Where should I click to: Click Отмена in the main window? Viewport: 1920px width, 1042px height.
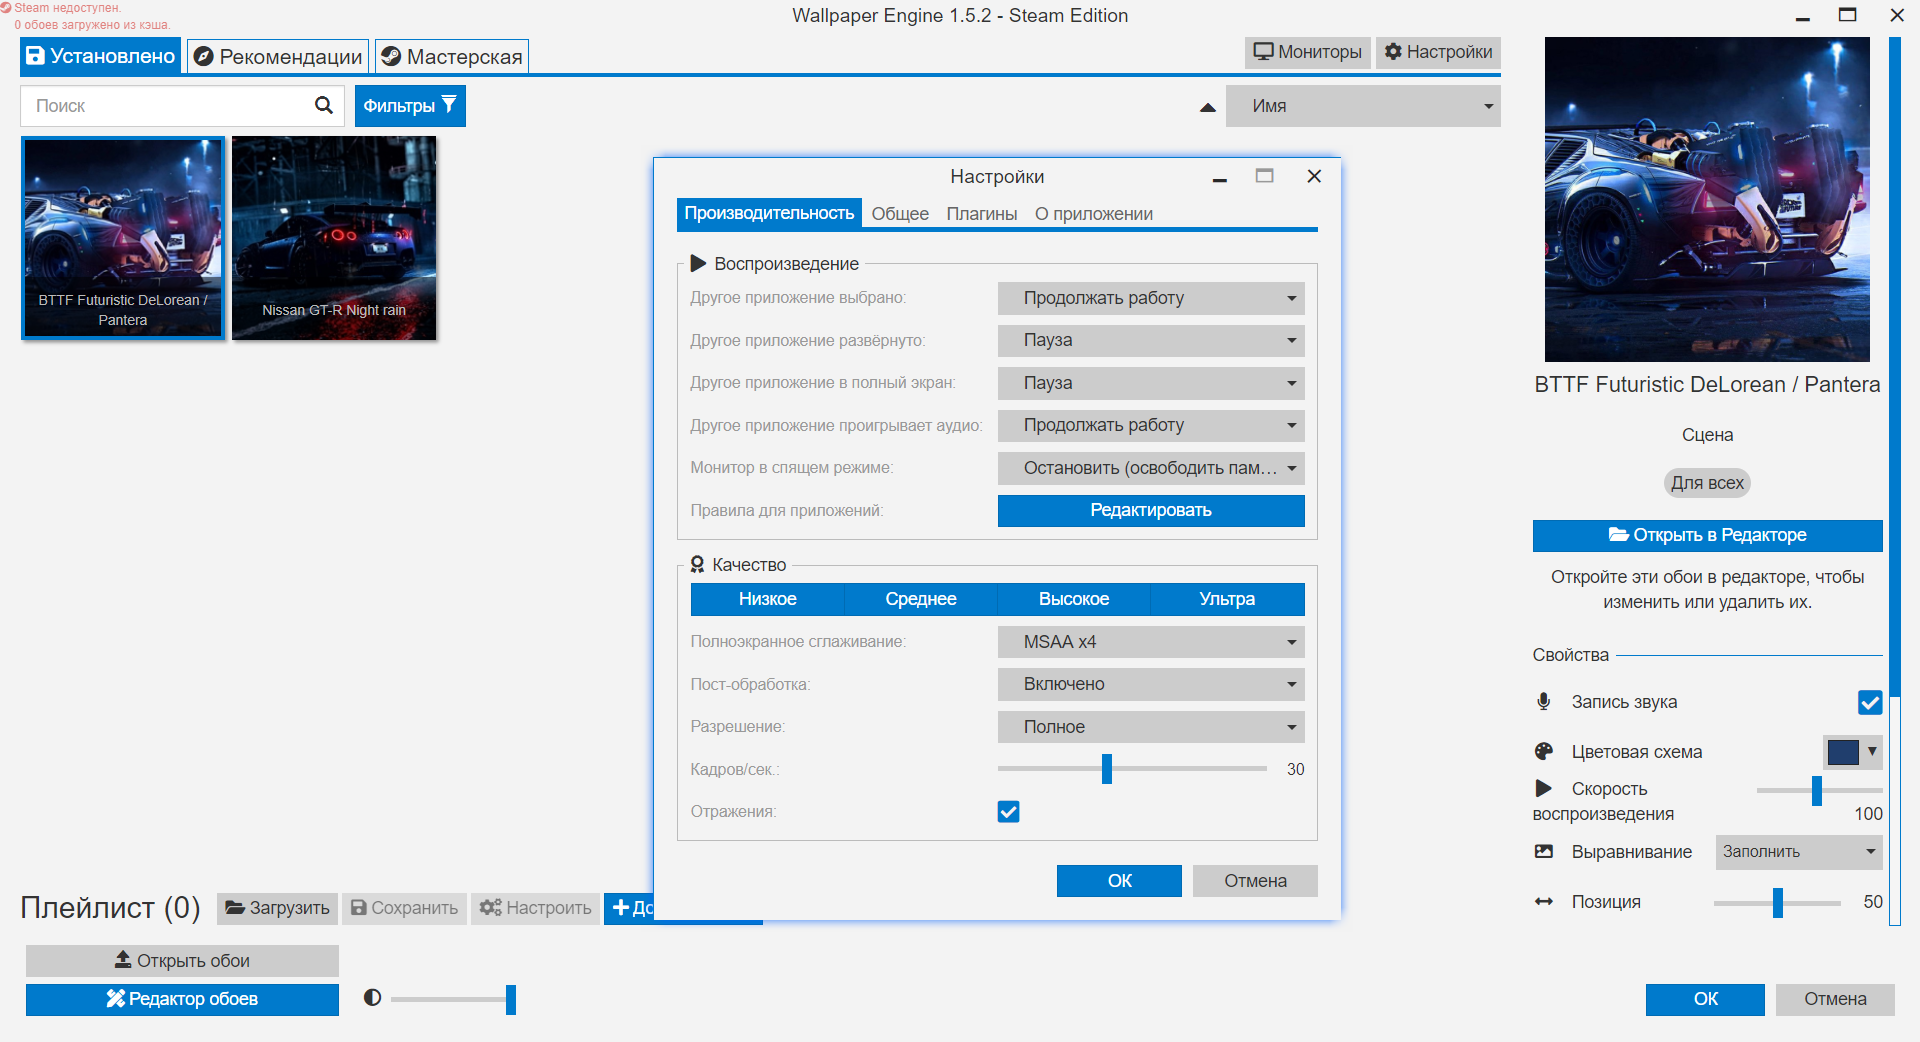[x=1835, y=999]
